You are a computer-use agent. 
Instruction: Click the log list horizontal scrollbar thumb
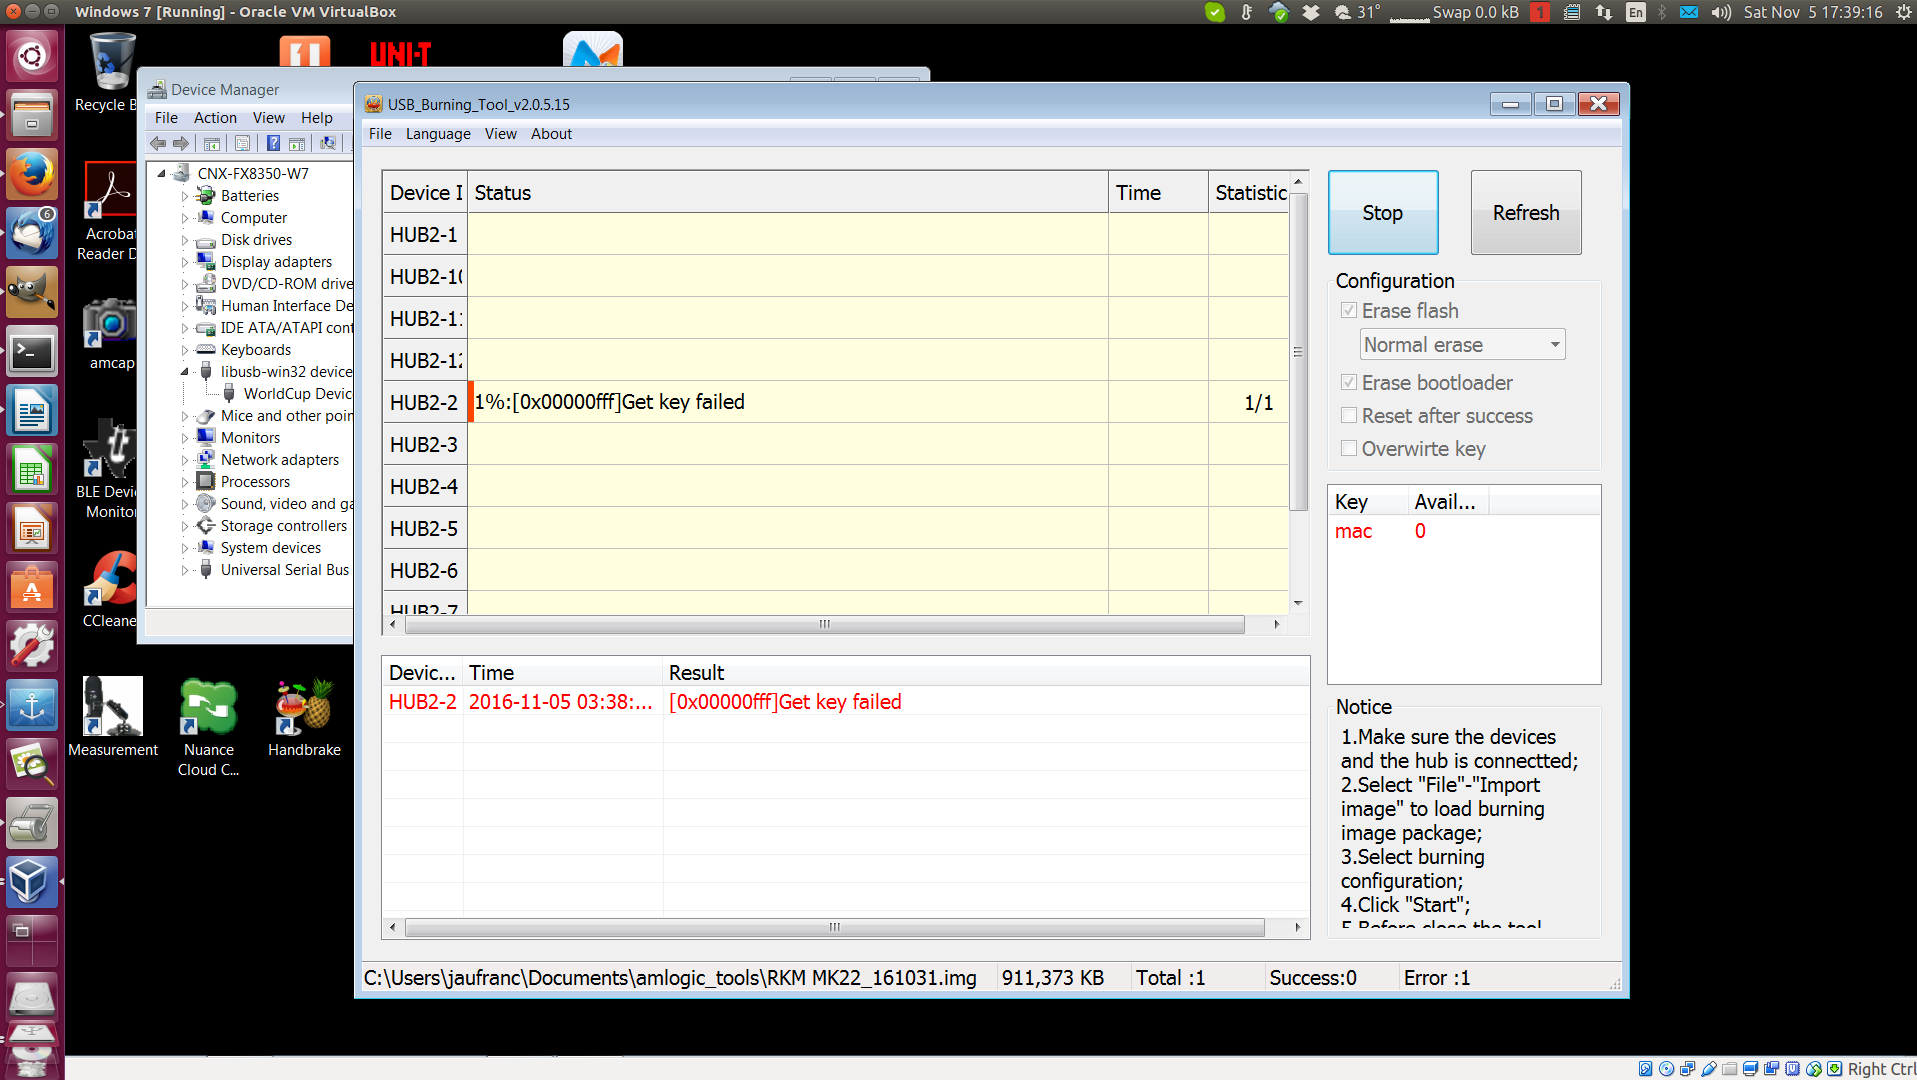point(835,928)
